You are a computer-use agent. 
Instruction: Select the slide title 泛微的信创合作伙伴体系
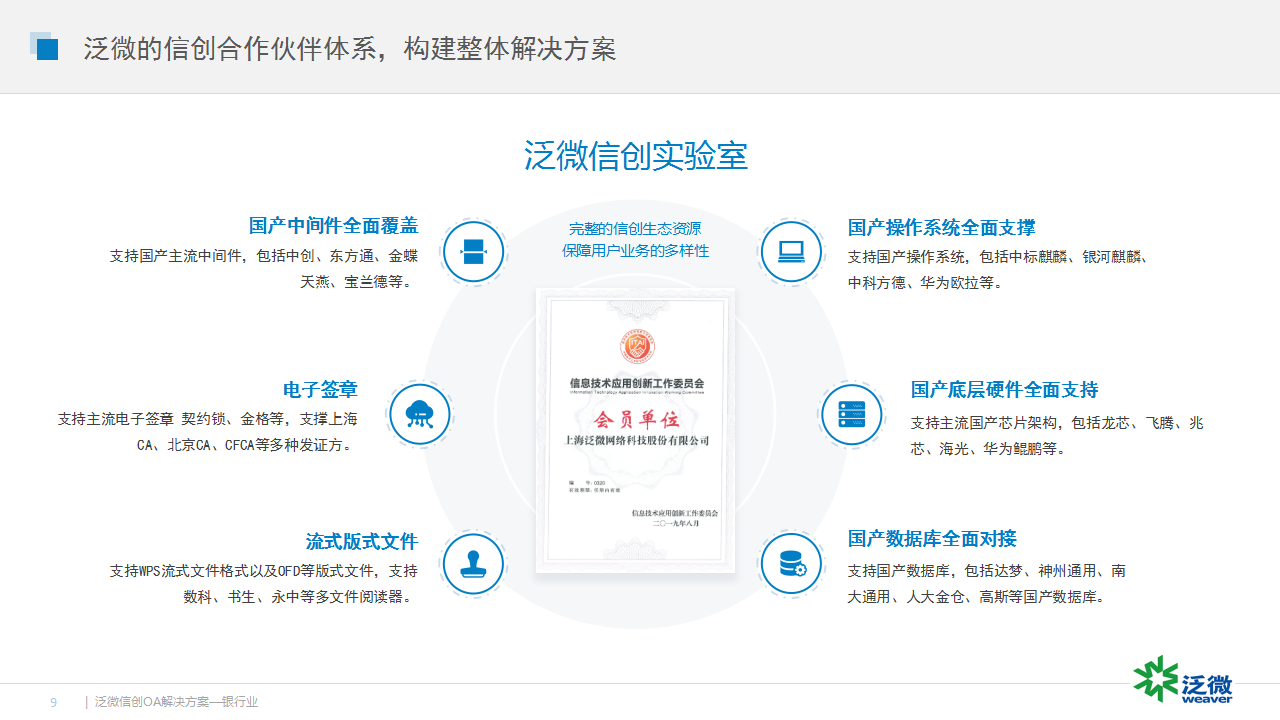point(232,48)
